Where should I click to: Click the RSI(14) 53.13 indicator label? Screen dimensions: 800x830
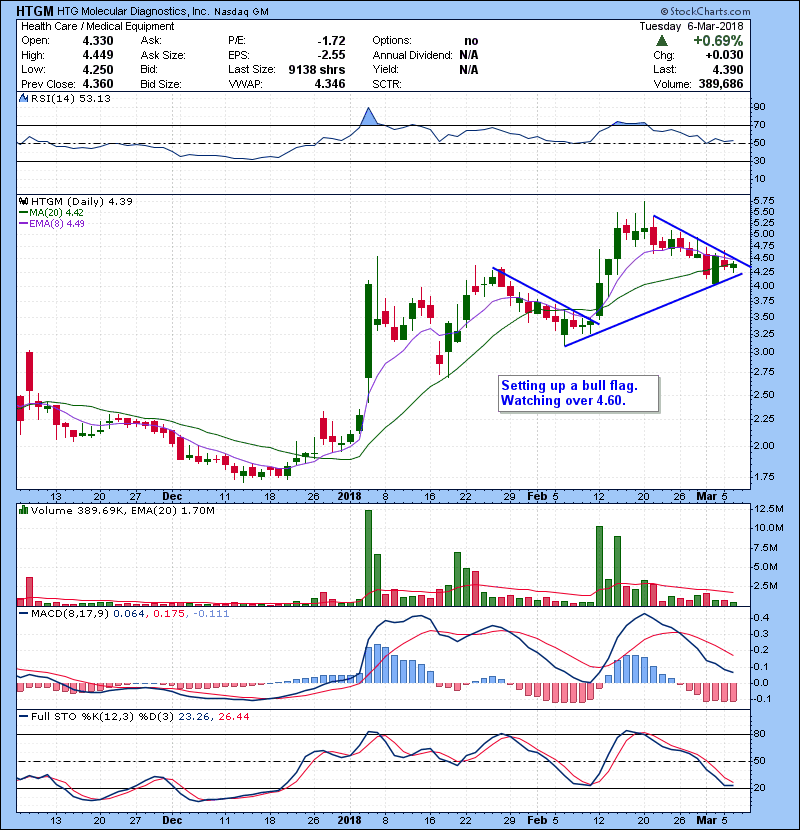[70, 98]
